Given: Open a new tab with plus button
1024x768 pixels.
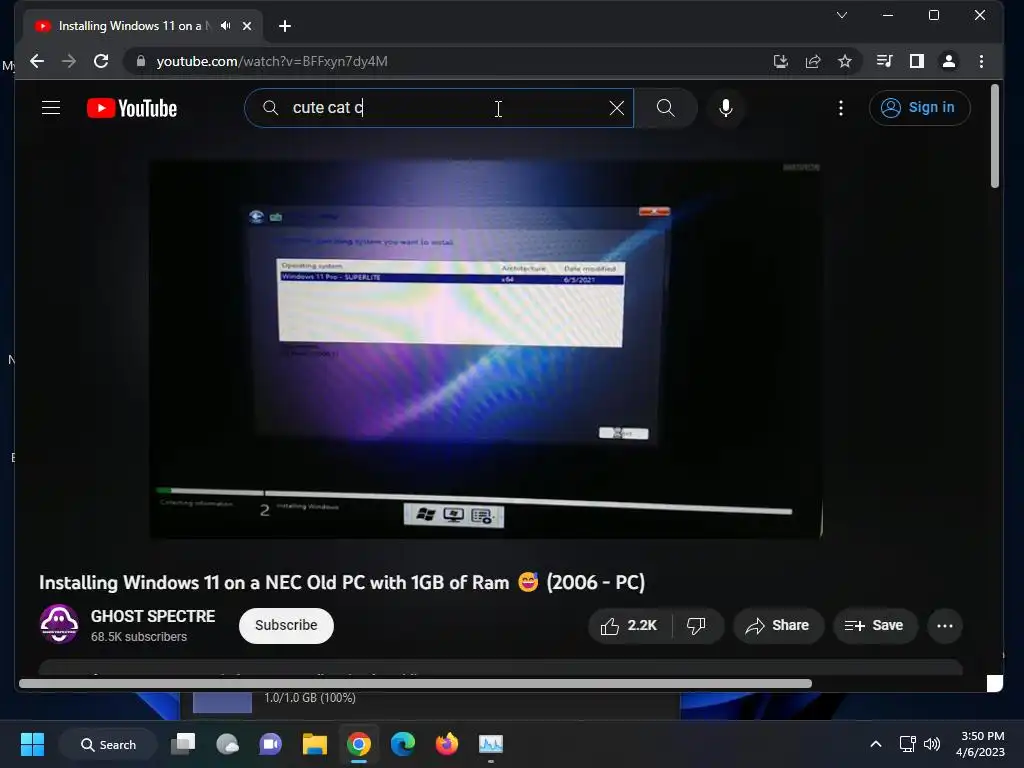Looking at the screenshot, I should [285, 26].
